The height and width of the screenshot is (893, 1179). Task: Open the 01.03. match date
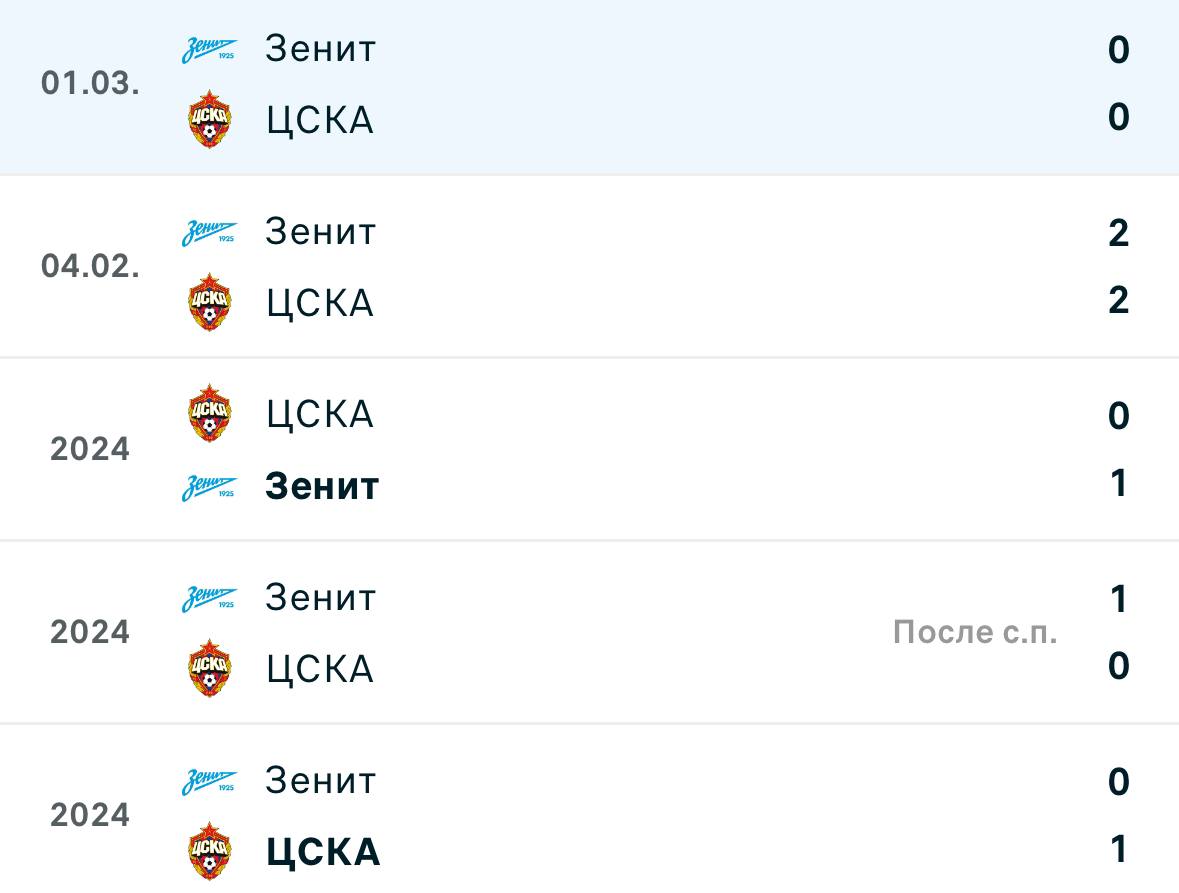[x=90, y=83]
